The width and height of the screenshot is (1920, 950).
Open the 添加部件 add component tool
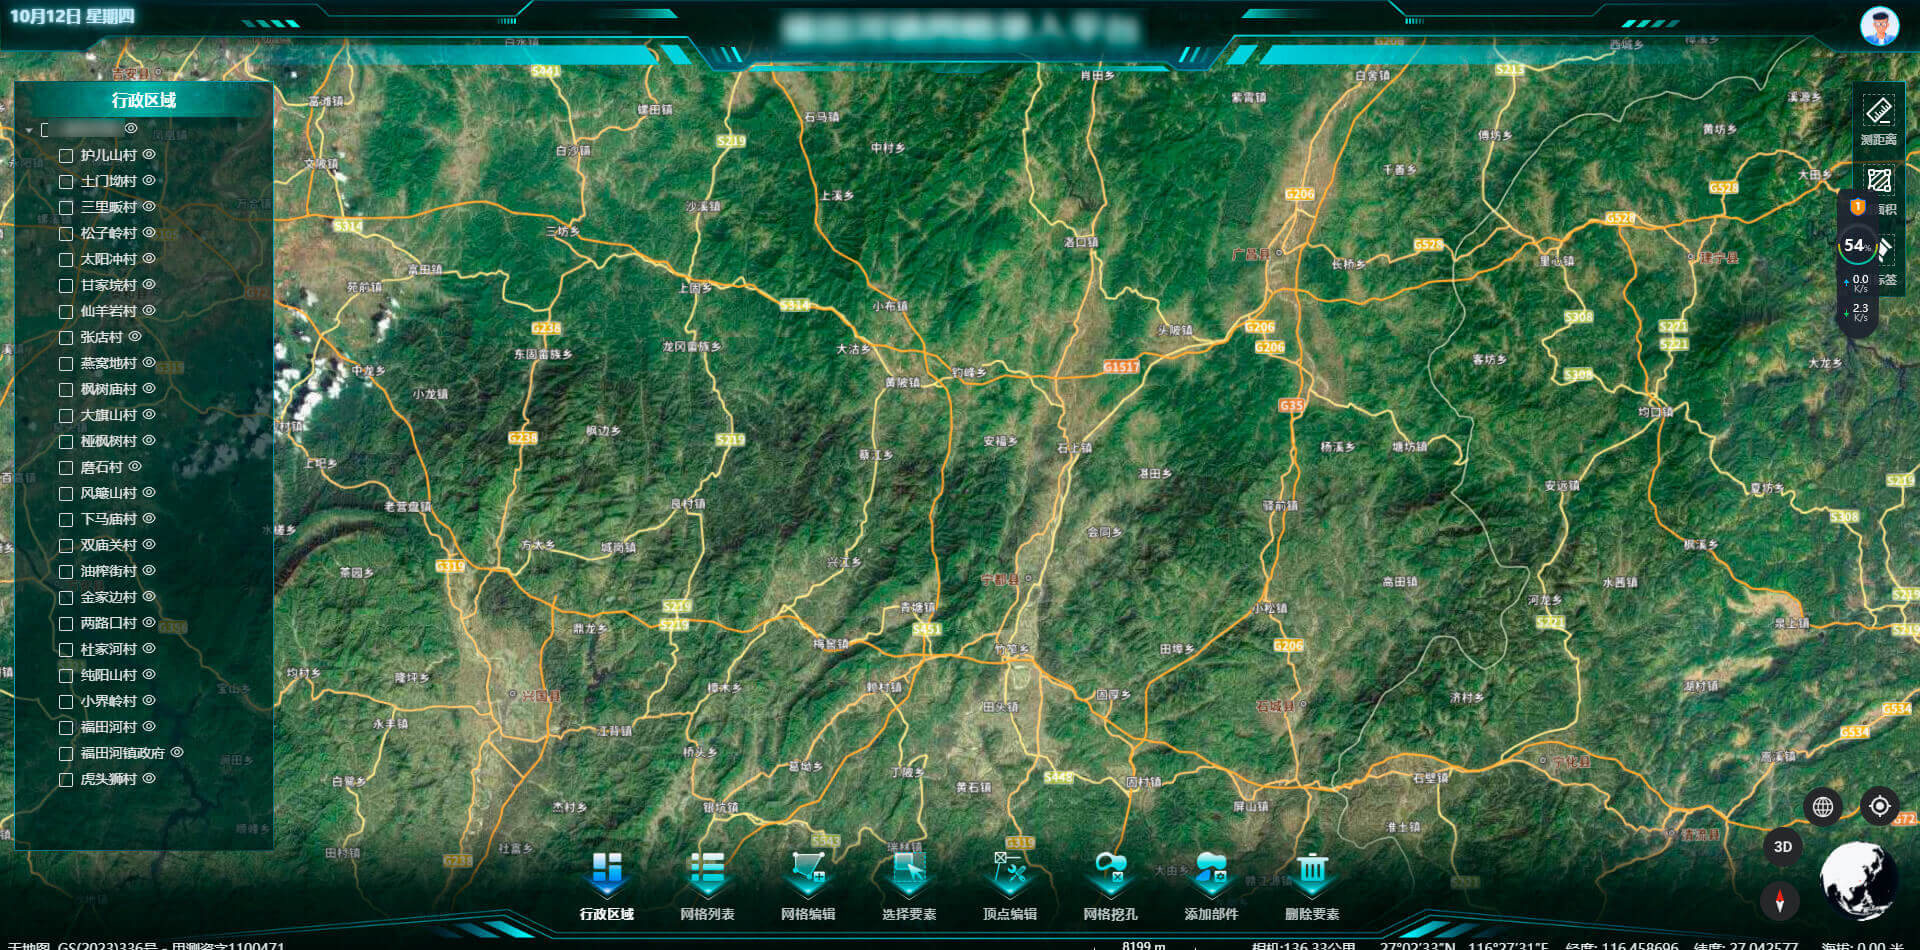coord(1211,885)
